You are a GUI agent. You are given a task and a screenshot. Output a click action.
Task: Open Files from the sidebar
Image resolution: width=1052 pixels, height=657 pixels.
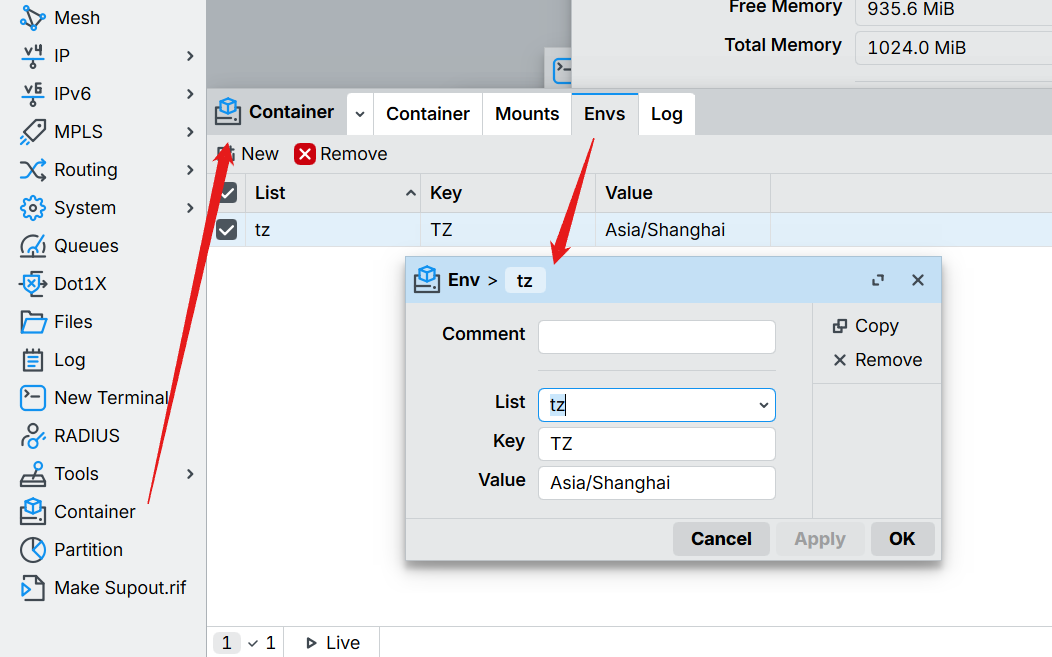[33, 322]
